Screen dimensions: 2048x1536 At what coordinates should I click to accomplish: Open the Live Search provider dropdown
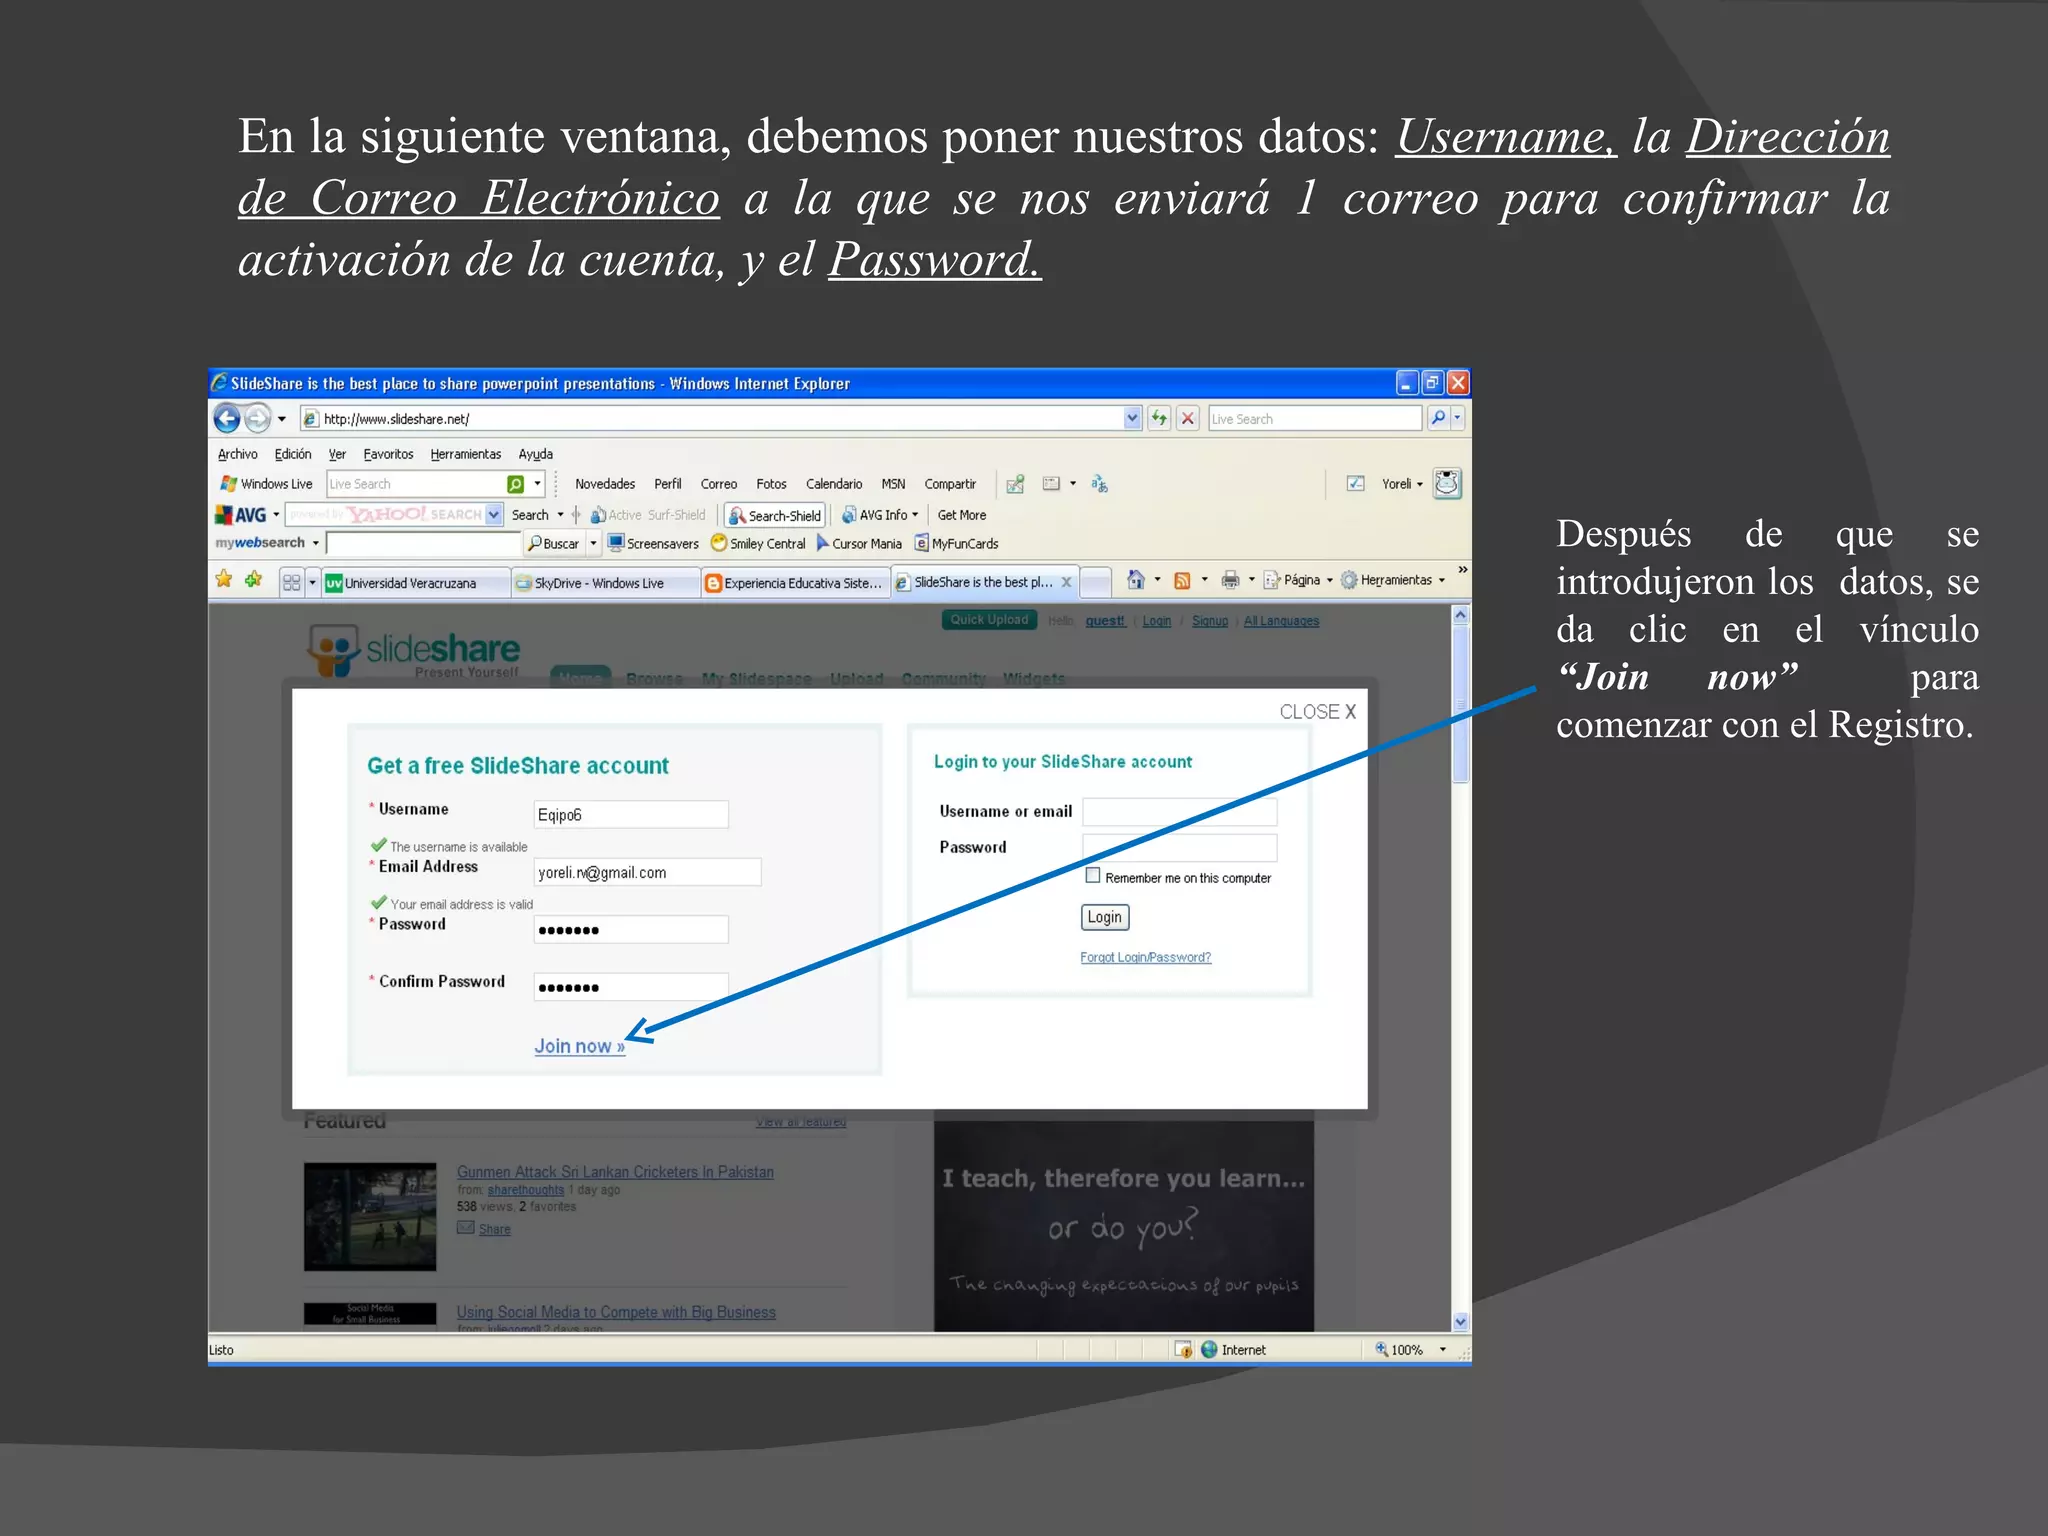click(1457, 418)
